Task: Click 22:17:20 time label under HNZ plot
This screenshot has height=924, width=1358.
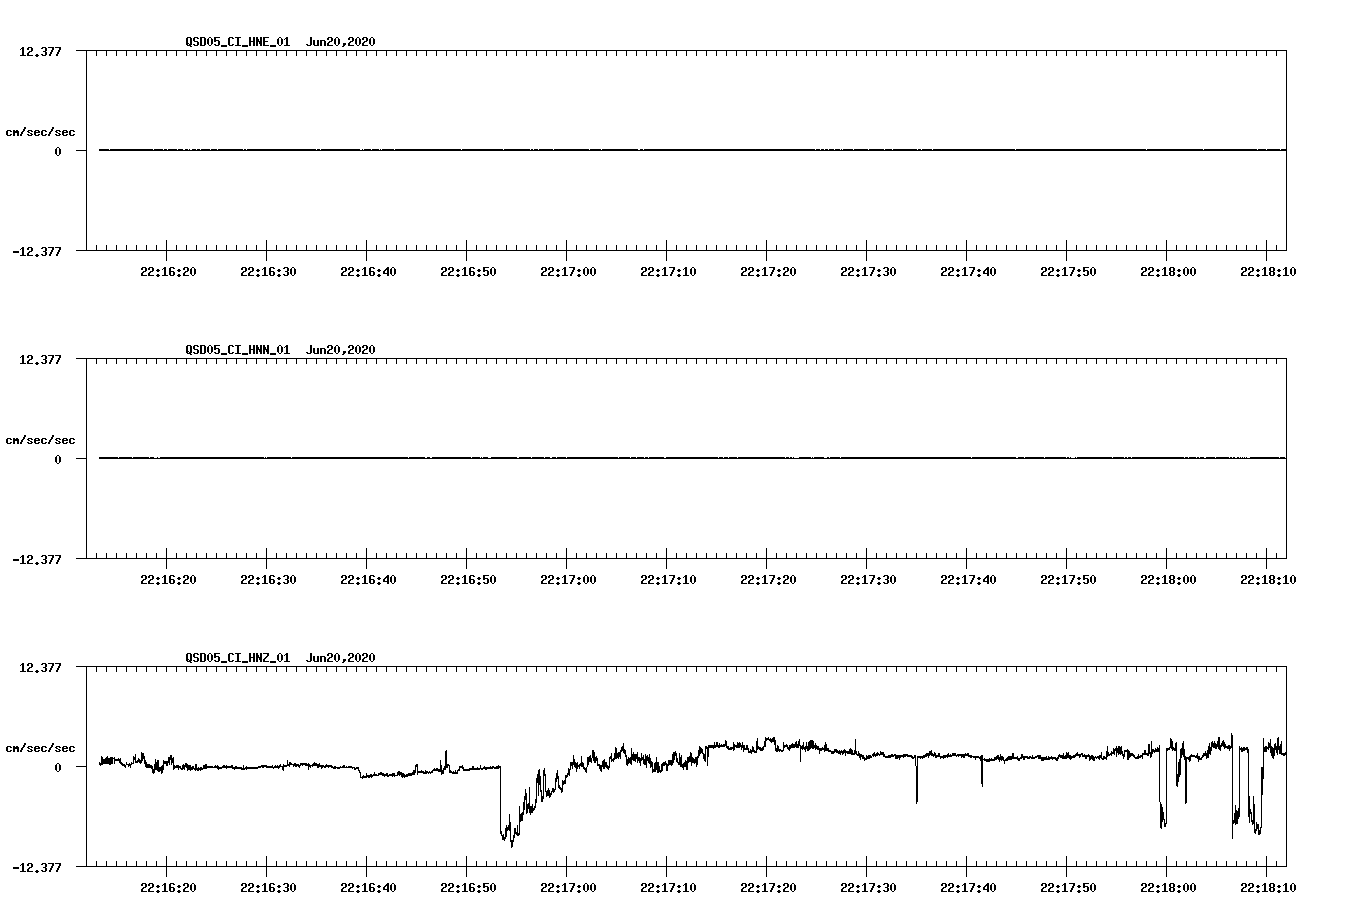Action: click(x=768, y=888)
